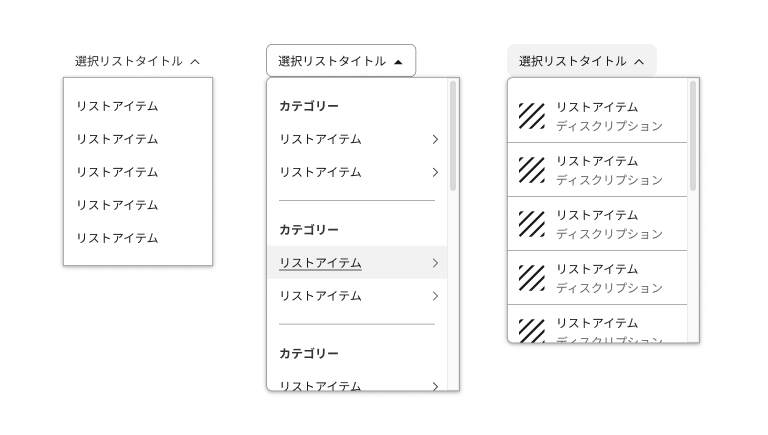Click the striped icon of the first right-list item
768x435 pixels.
(531, 116)
